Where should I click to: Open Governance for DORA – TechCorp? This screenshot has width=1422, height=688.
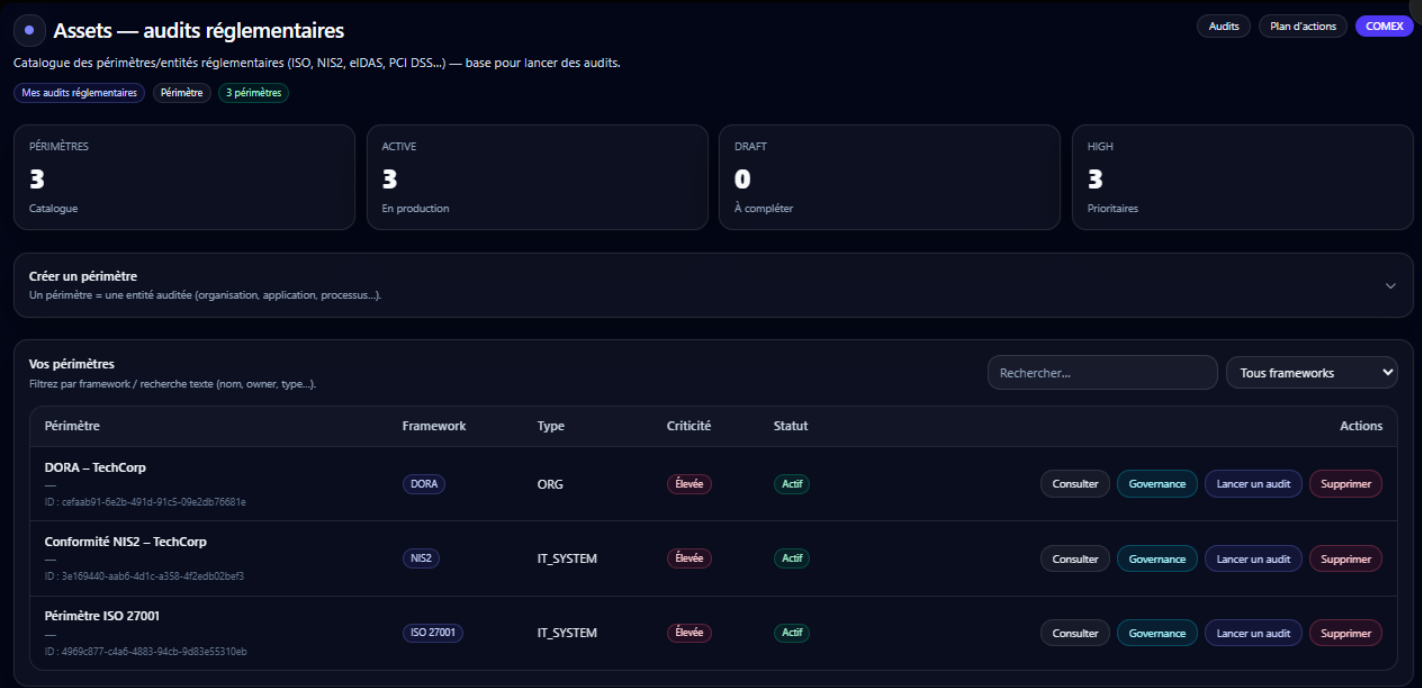click(1157, 484)
